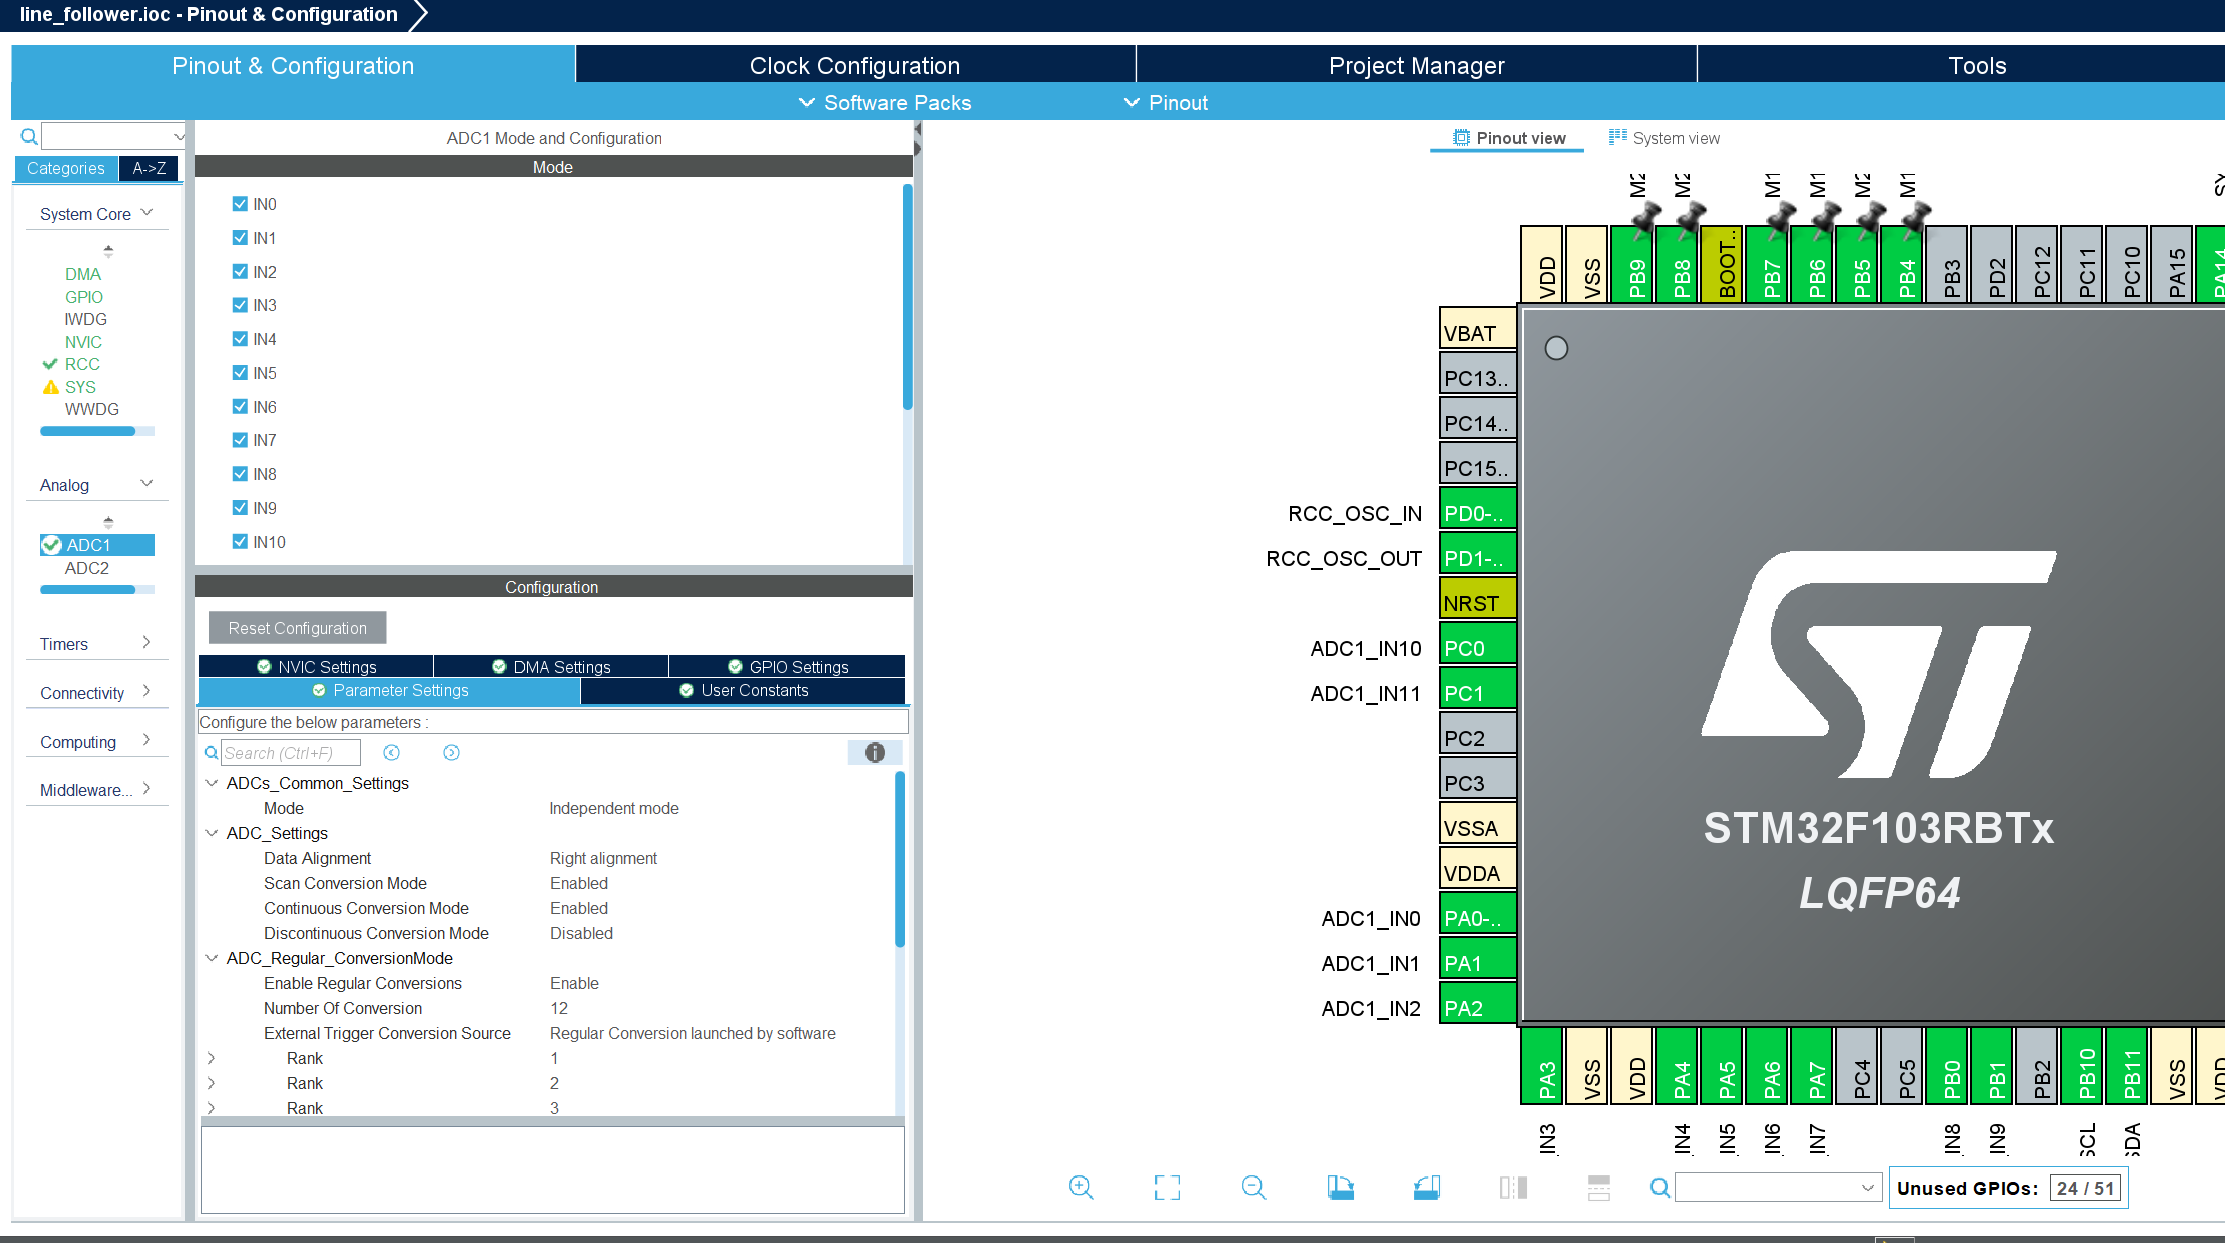Viewport: 2225px width, 1243px height.
Task: Click the Mode panel vertical scrollbar
Action: 907,297
